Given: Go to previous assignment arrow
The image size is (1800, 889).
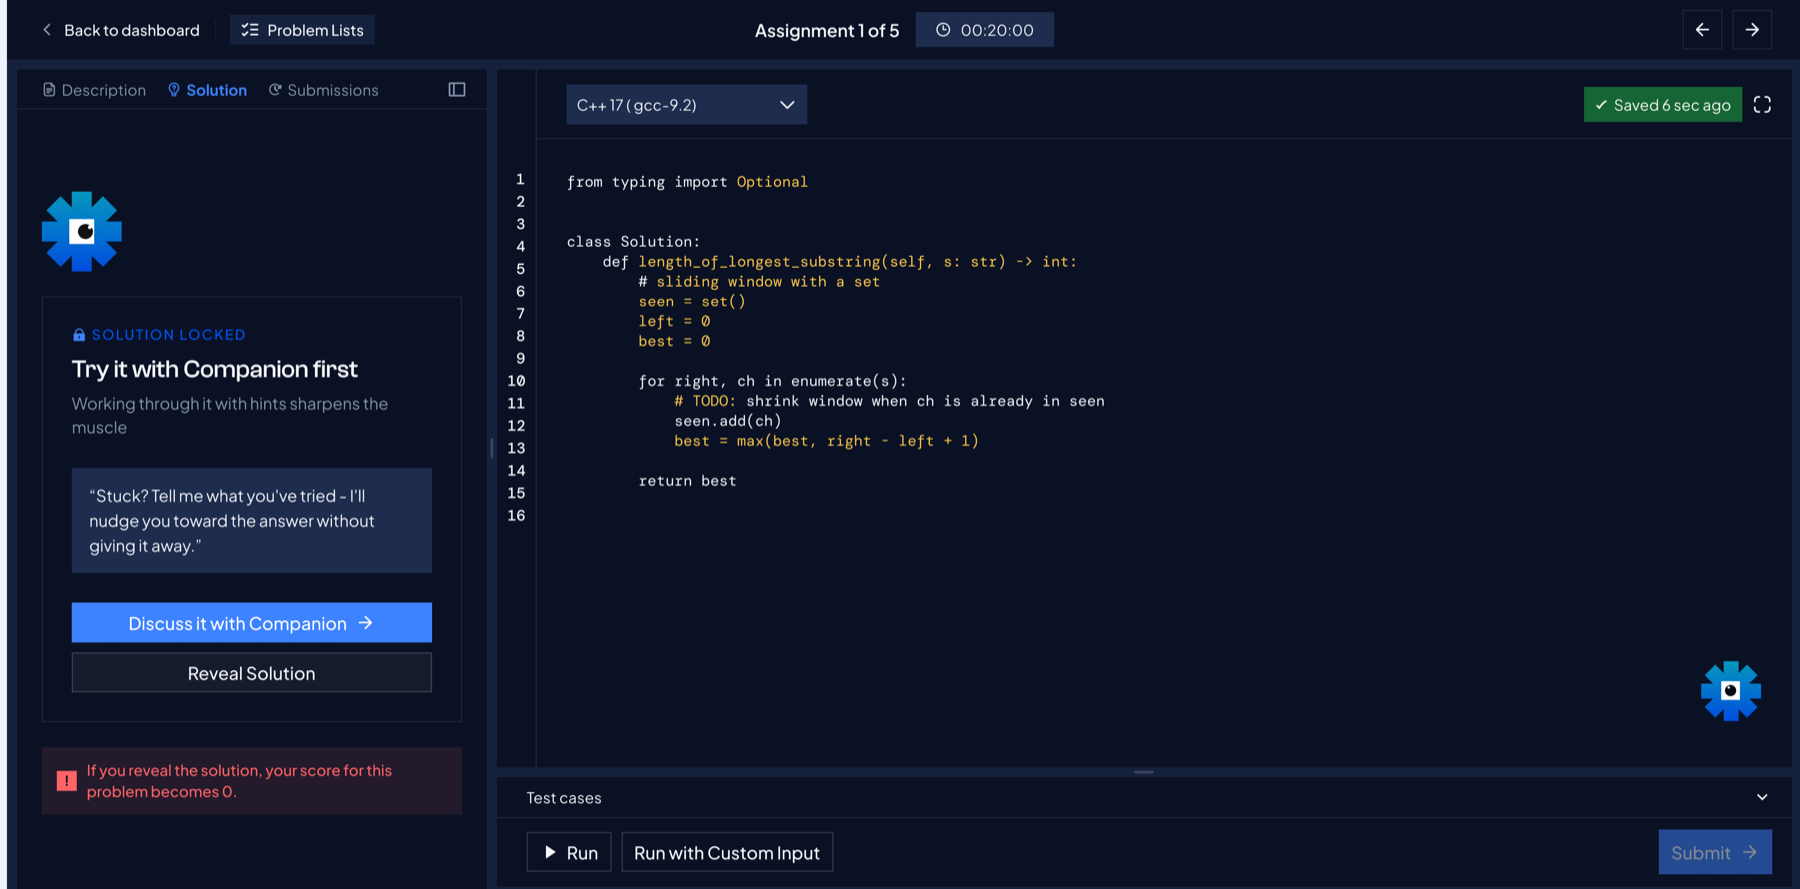Looking at the screenshot, I should tap(1702, 30).
